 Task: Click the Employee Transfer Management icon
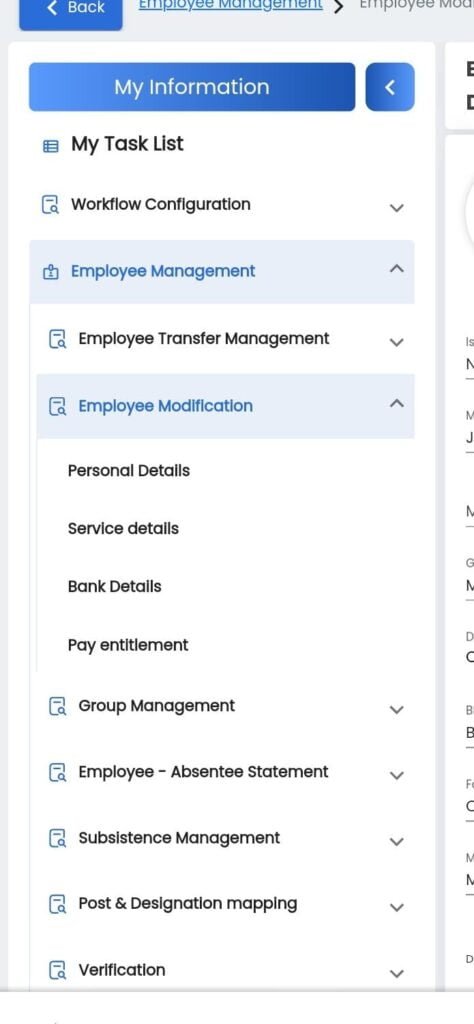click(x=58, y=340)
